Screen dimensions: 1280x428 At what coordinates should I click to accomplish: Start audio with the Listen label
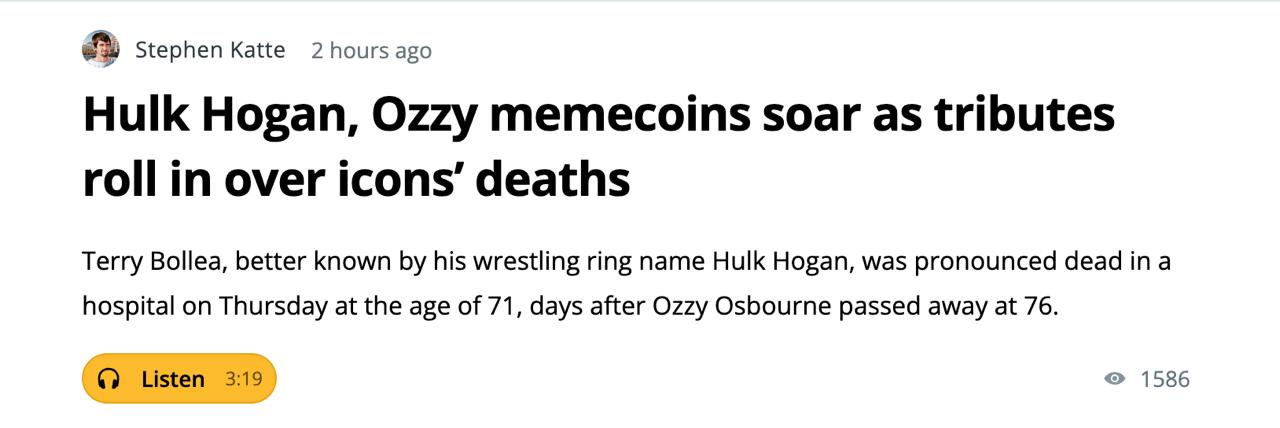coord(173,379)
